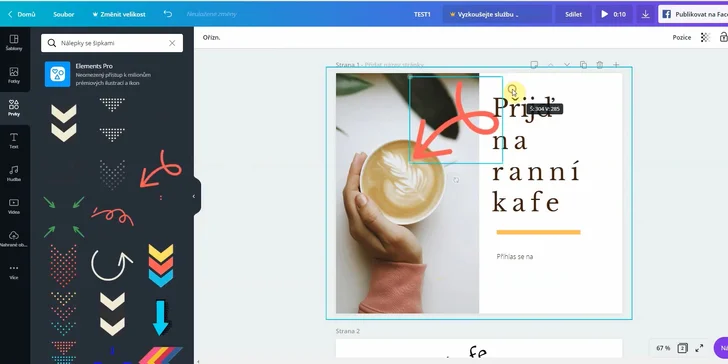
Task: Collapse the side panel with the arrow handle
Action: click(x=194, y=196)
